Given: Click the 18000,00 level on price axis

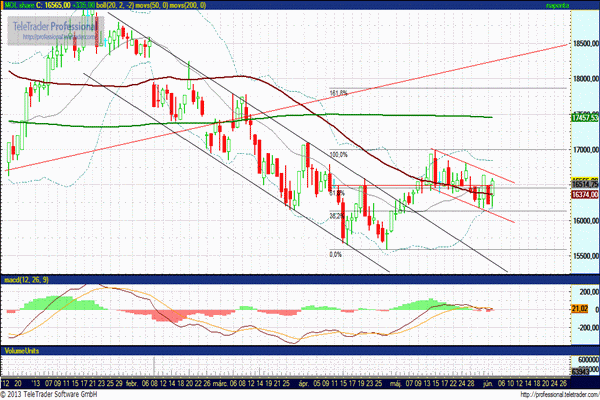Looking at the screenshot, I should (x=583, y=80).
